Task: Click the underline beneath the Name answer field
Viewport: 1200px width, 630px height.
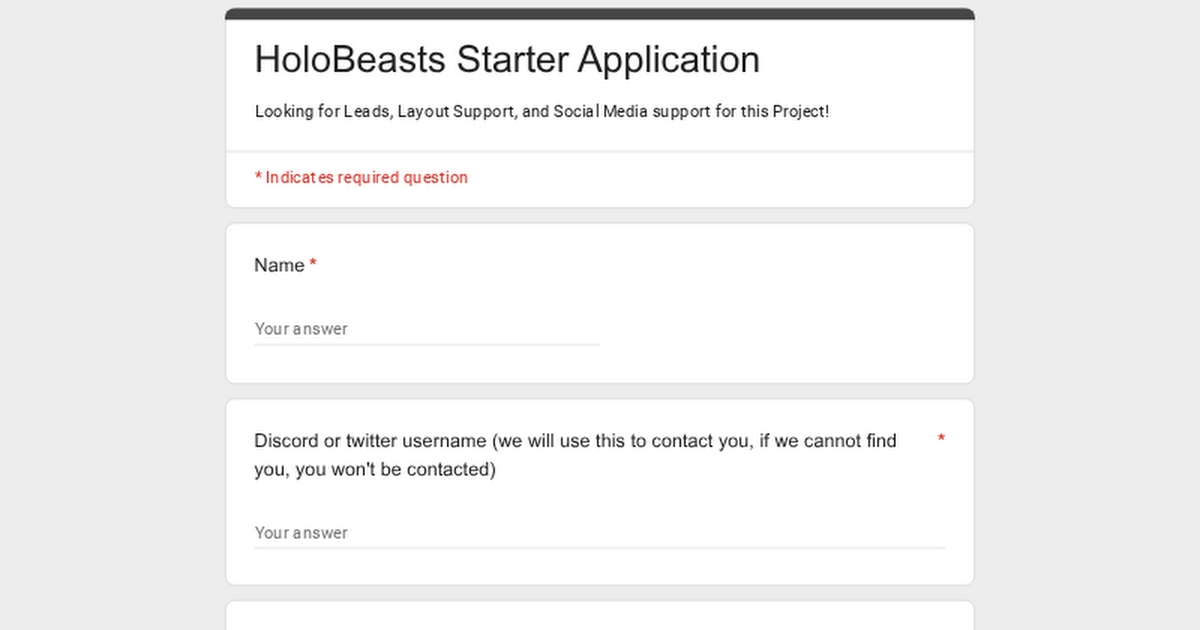Action: [x=426, y=345]
